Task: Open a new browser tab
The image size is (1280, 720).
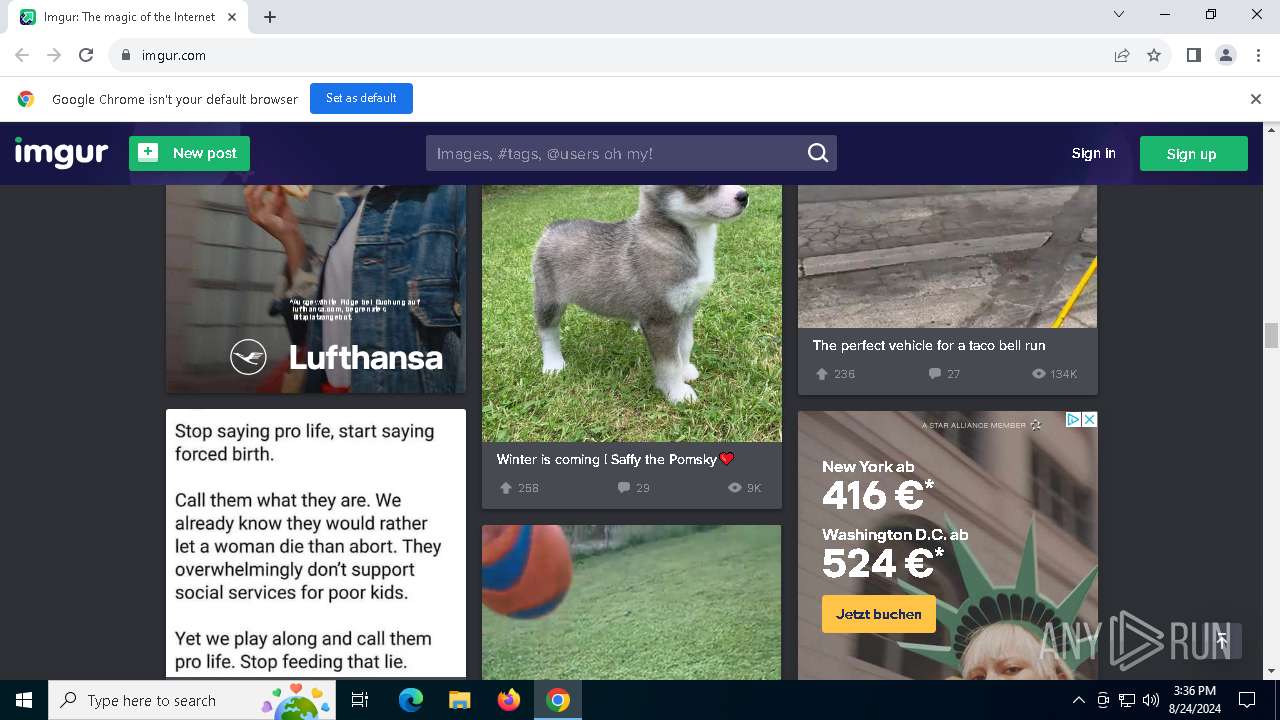Action: (270, 17)
